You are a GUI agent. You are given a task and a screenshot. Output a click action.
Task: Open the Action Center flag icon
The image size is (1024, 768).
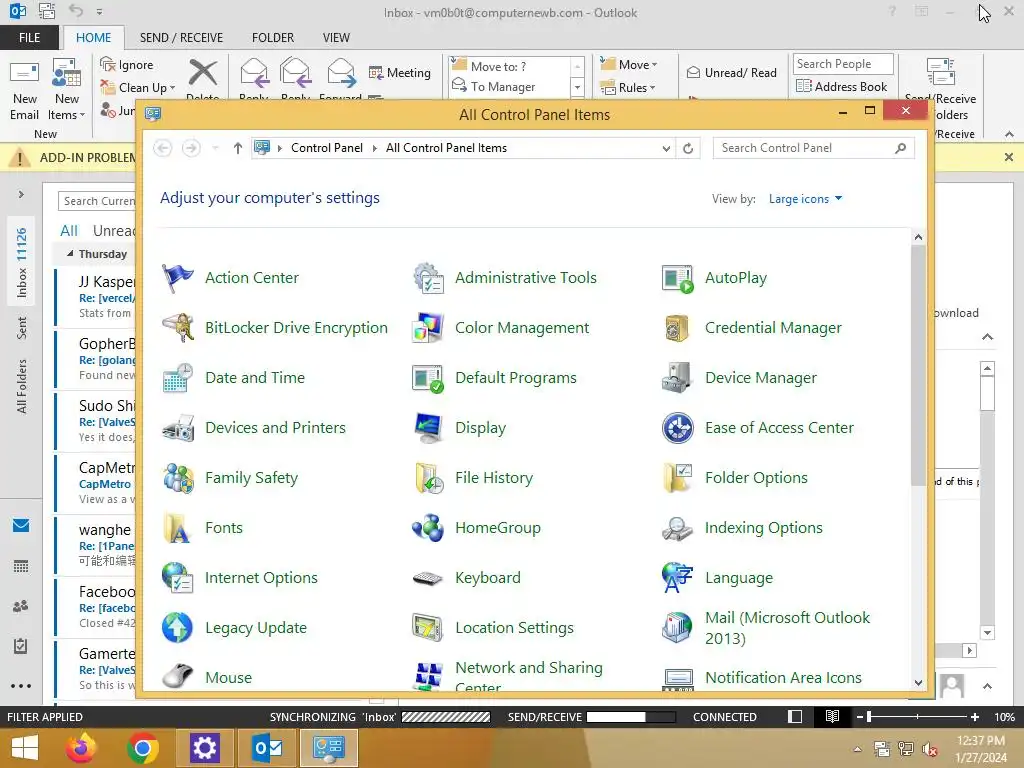tap(178, 278)
